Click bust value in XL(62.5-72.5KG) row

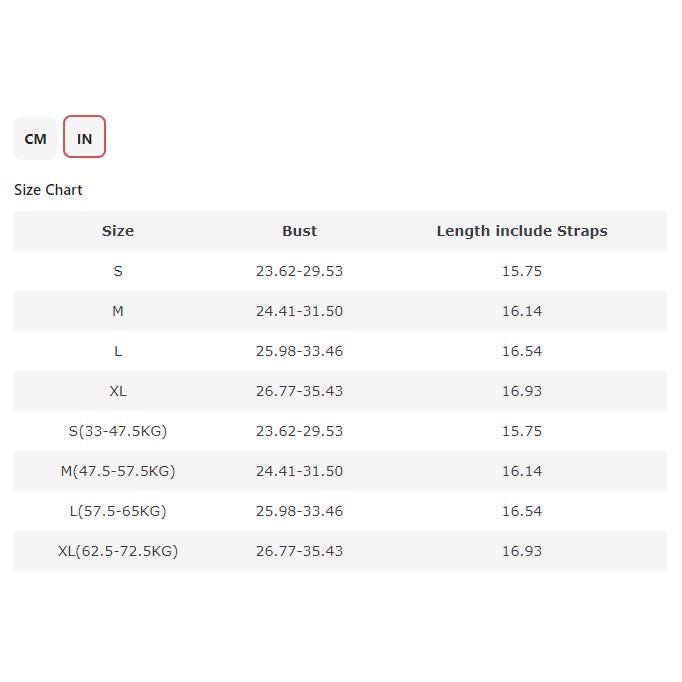click(x=299, y=551)
